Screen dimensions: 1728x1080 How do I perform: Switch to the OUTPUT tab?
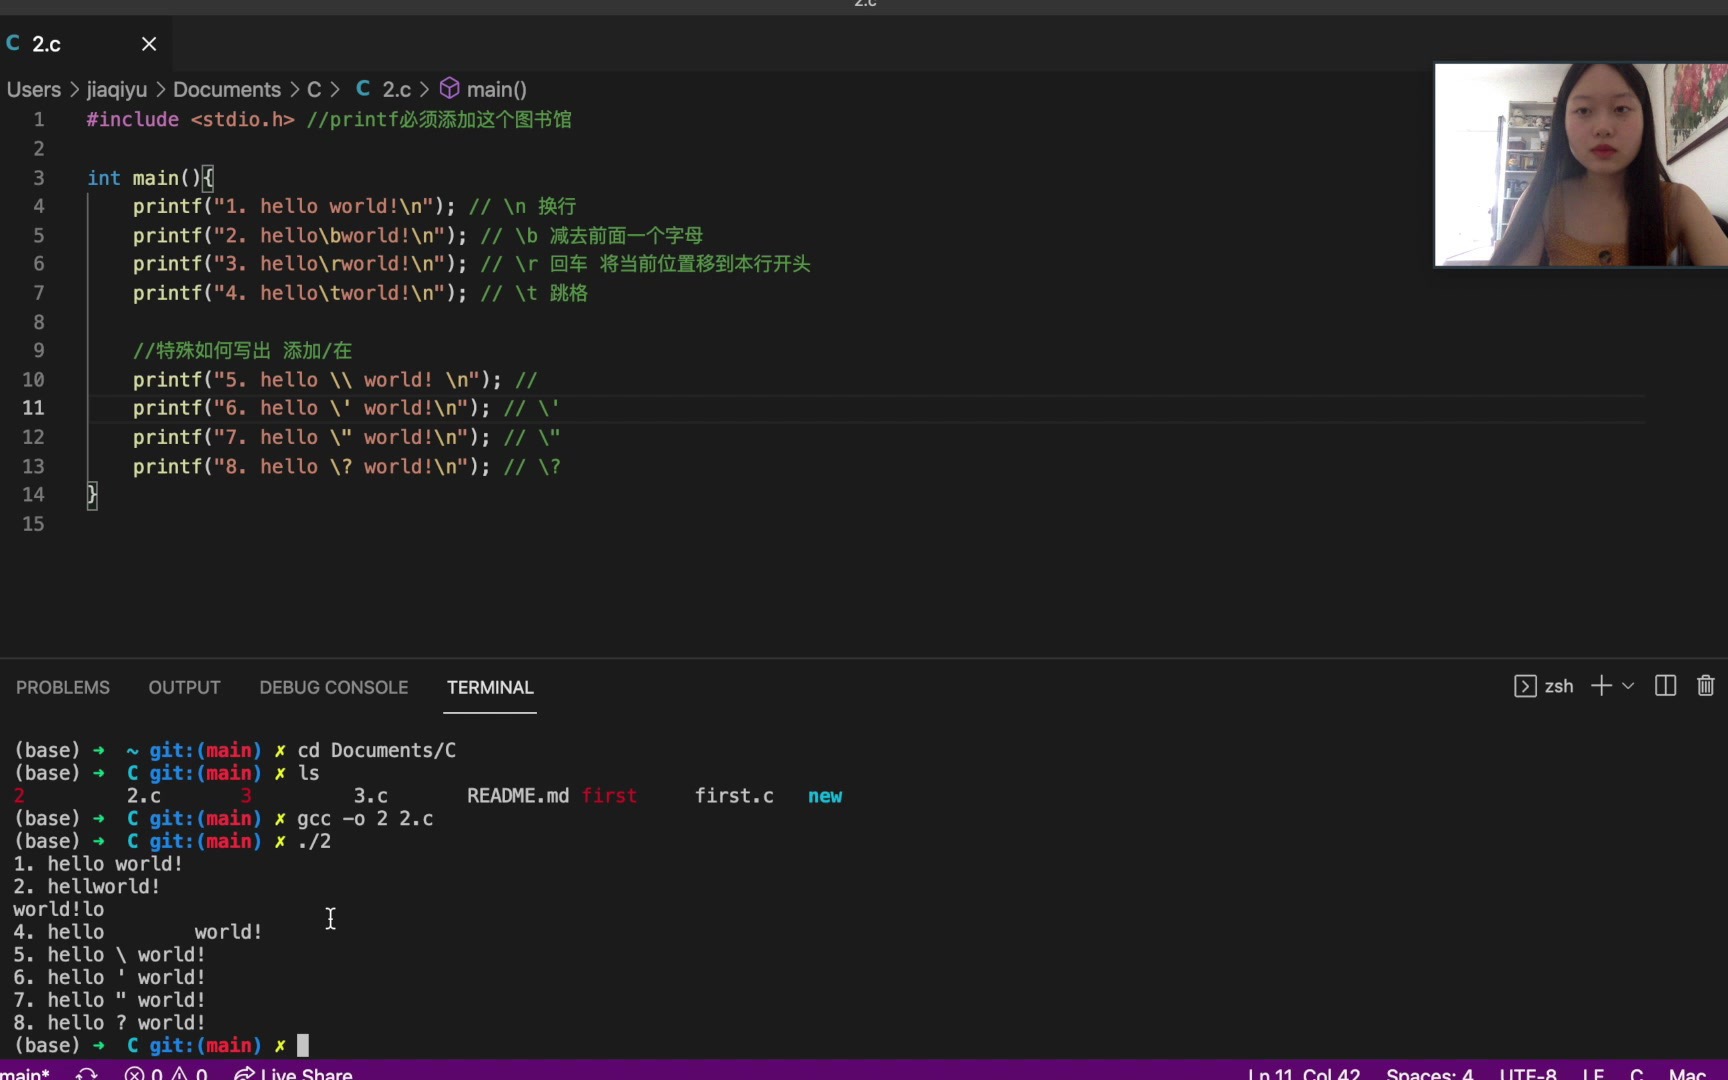tap(184, 687)
